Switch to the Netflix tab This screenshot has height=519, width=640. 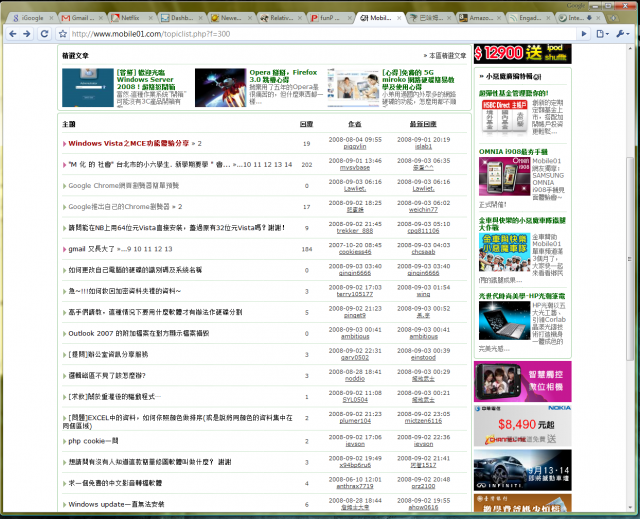point(129,18)
